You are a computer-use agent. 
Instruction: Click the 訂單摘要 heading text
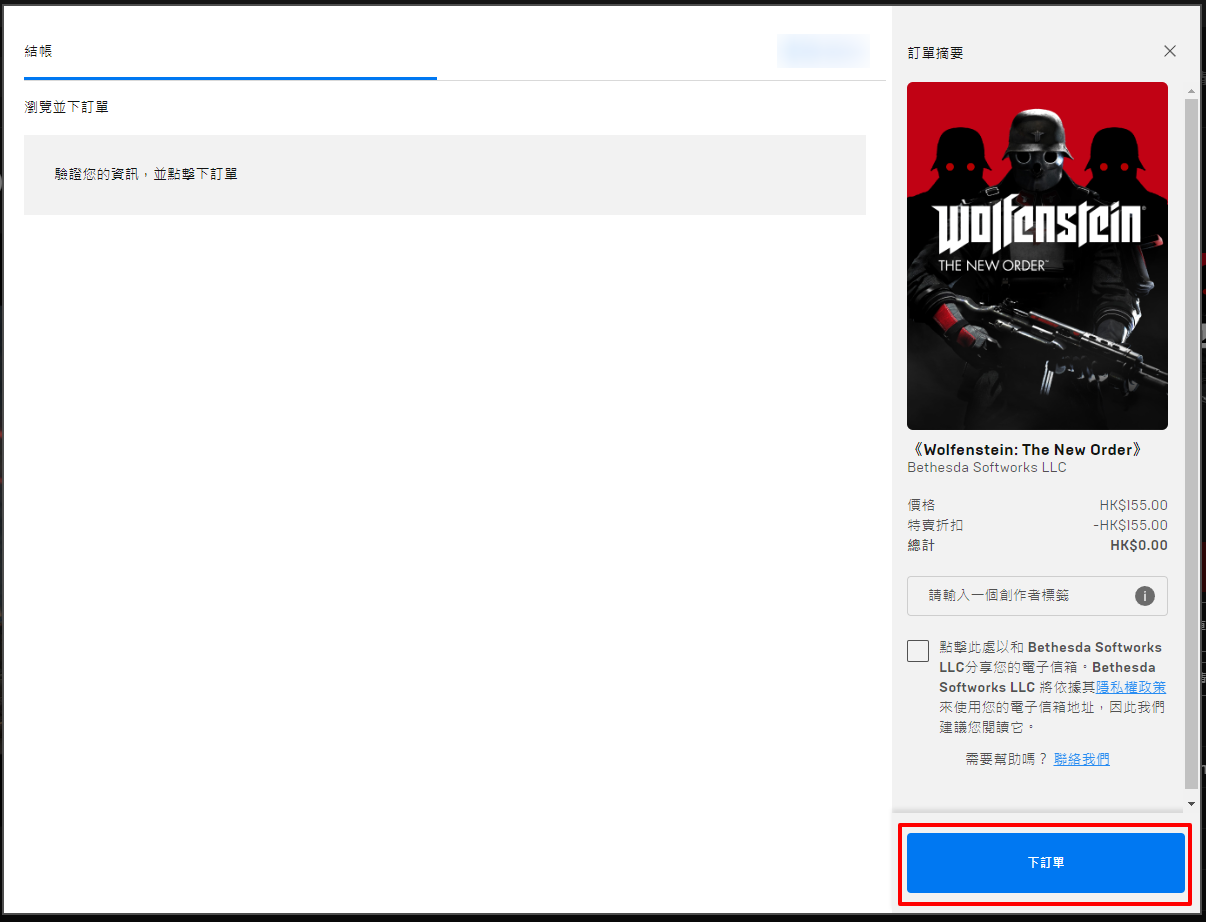tap(936, 52)
